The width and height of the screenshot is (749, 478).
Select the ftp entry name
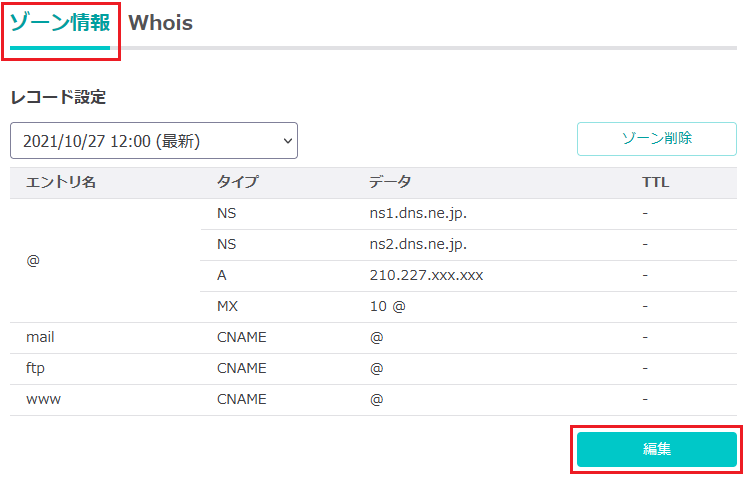(35, 369)
